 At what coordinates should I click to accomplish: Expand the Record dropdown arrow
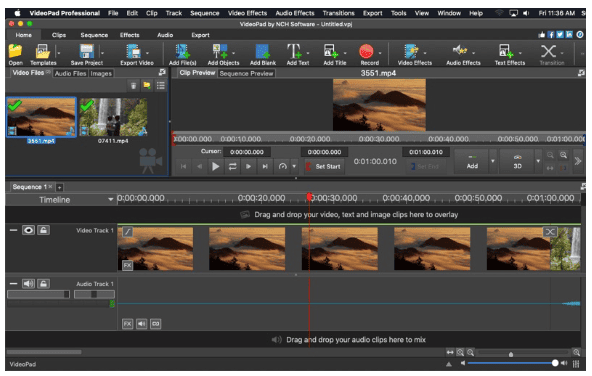380,53
